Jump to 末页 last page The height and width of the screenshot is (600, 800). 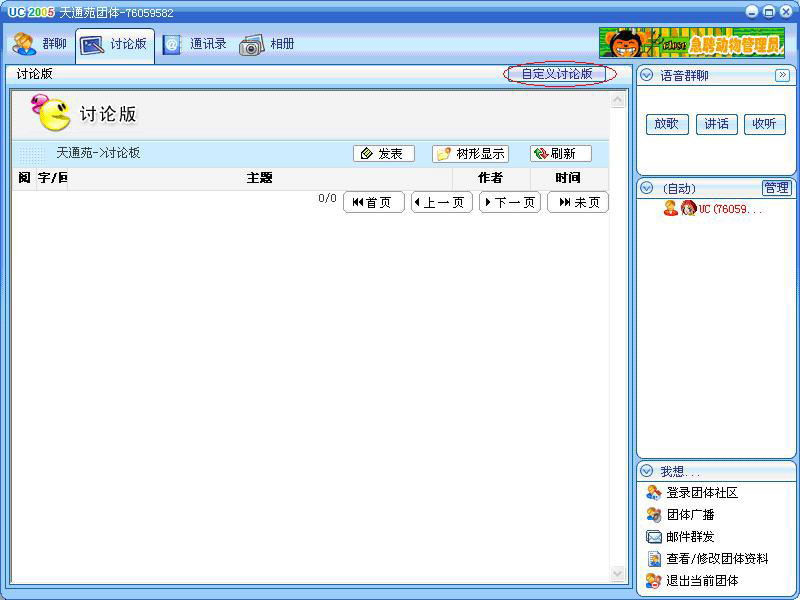click(578, 202)
